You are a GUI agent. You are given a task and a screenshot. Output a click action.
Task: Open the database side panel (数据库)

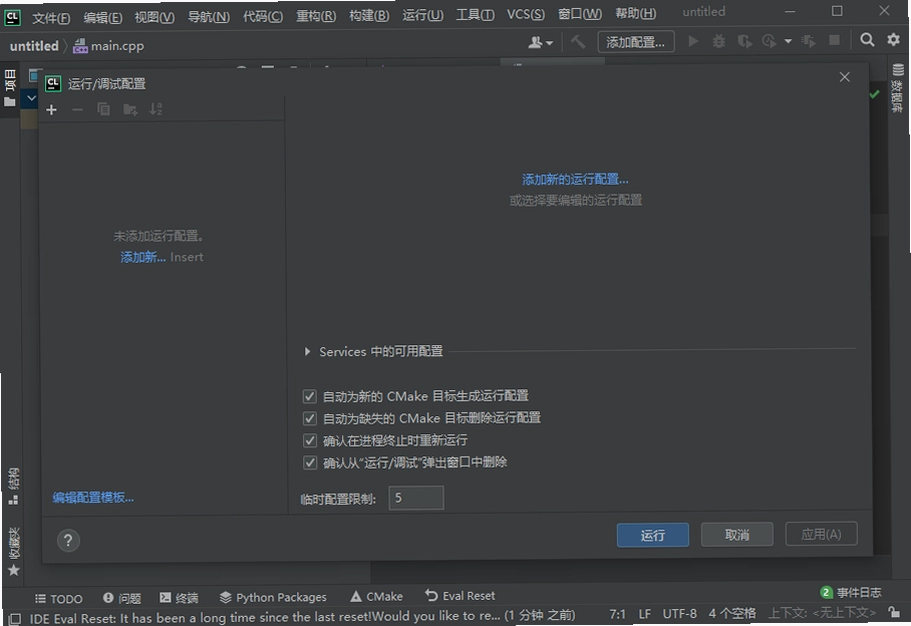click(x=898, y=88)
